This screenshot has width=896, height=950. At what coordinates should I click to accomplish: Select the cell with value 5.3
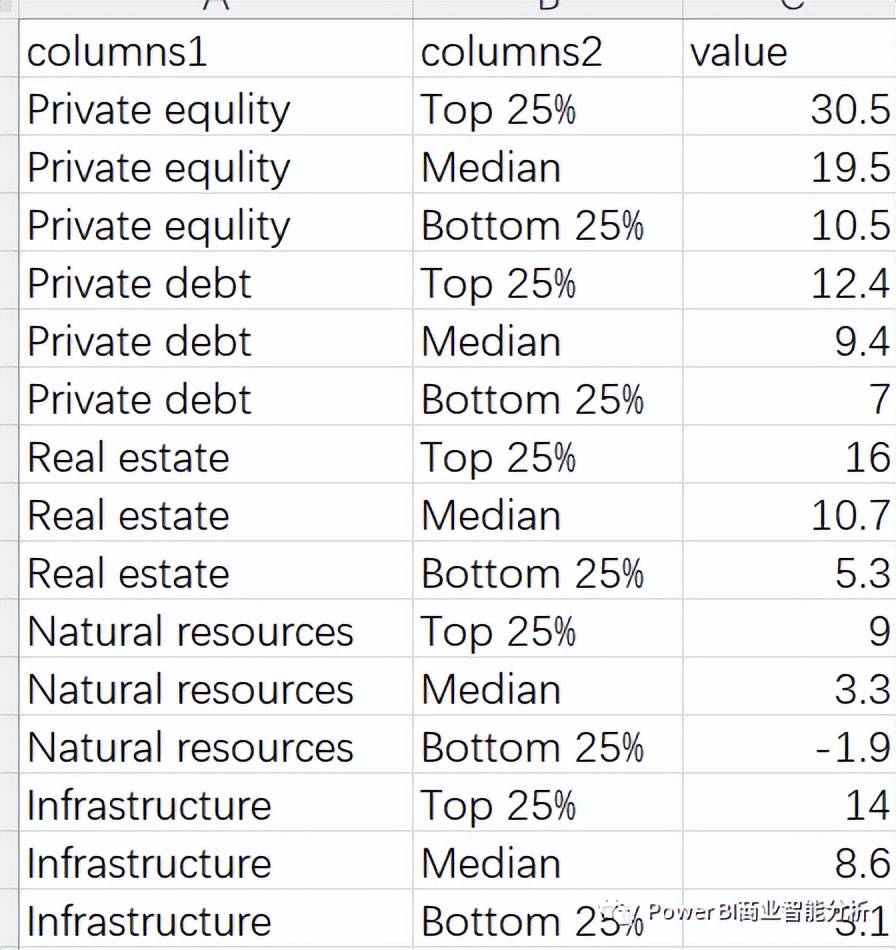(789, 571)
